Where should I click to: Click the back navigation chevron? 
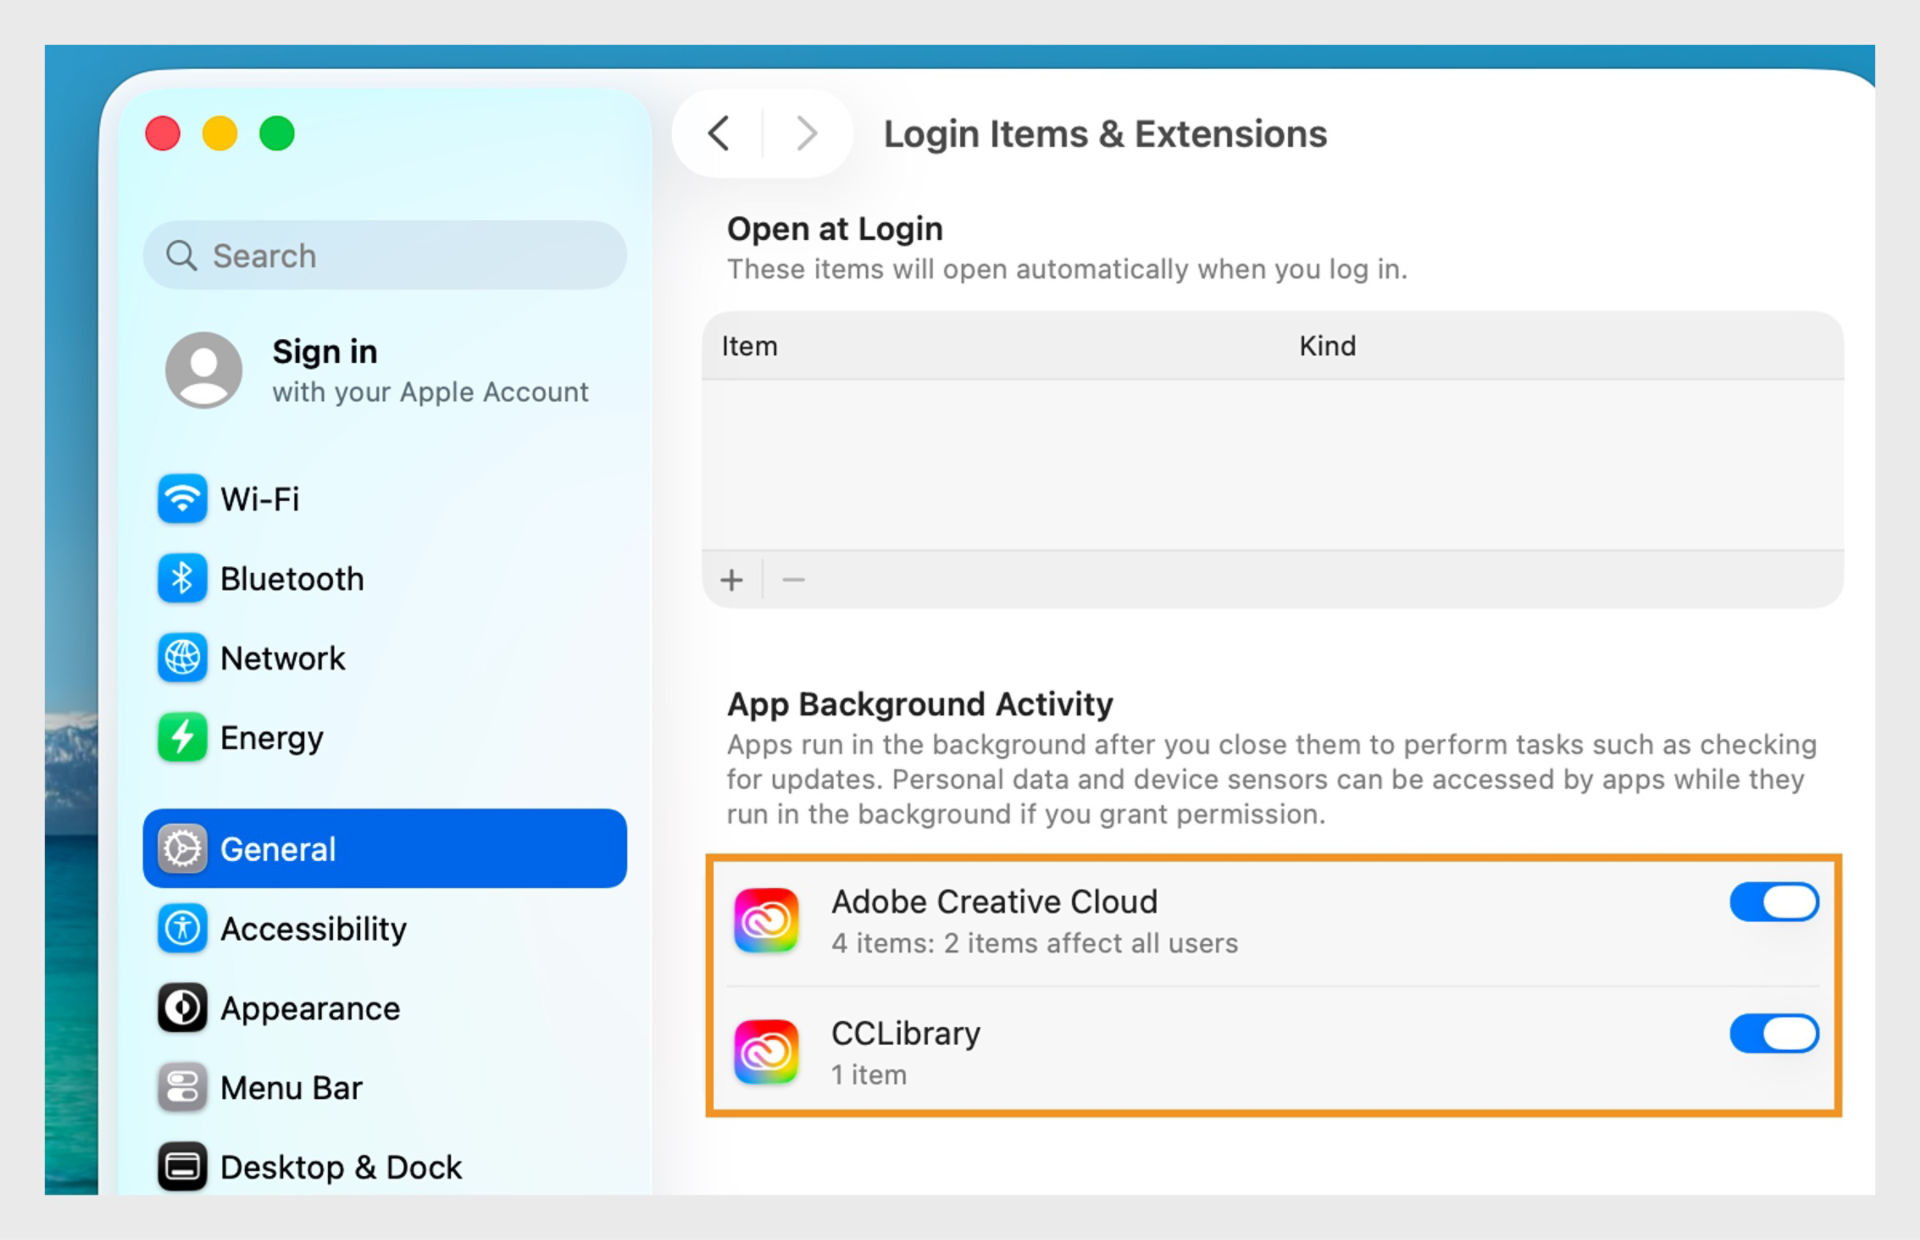click(x=718, y=133)
